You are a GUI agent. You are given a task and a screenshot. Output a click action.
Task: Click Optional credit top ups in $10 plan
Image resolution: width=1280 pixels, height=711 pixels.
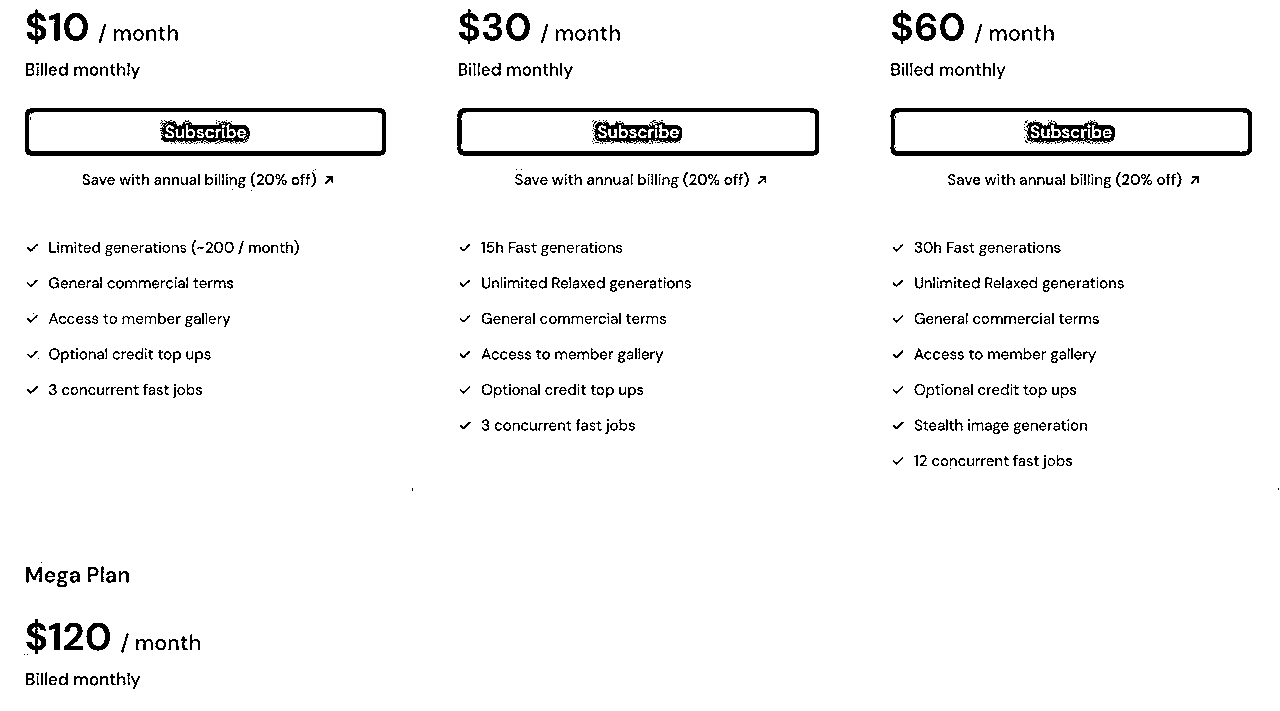tap(130, 354)
